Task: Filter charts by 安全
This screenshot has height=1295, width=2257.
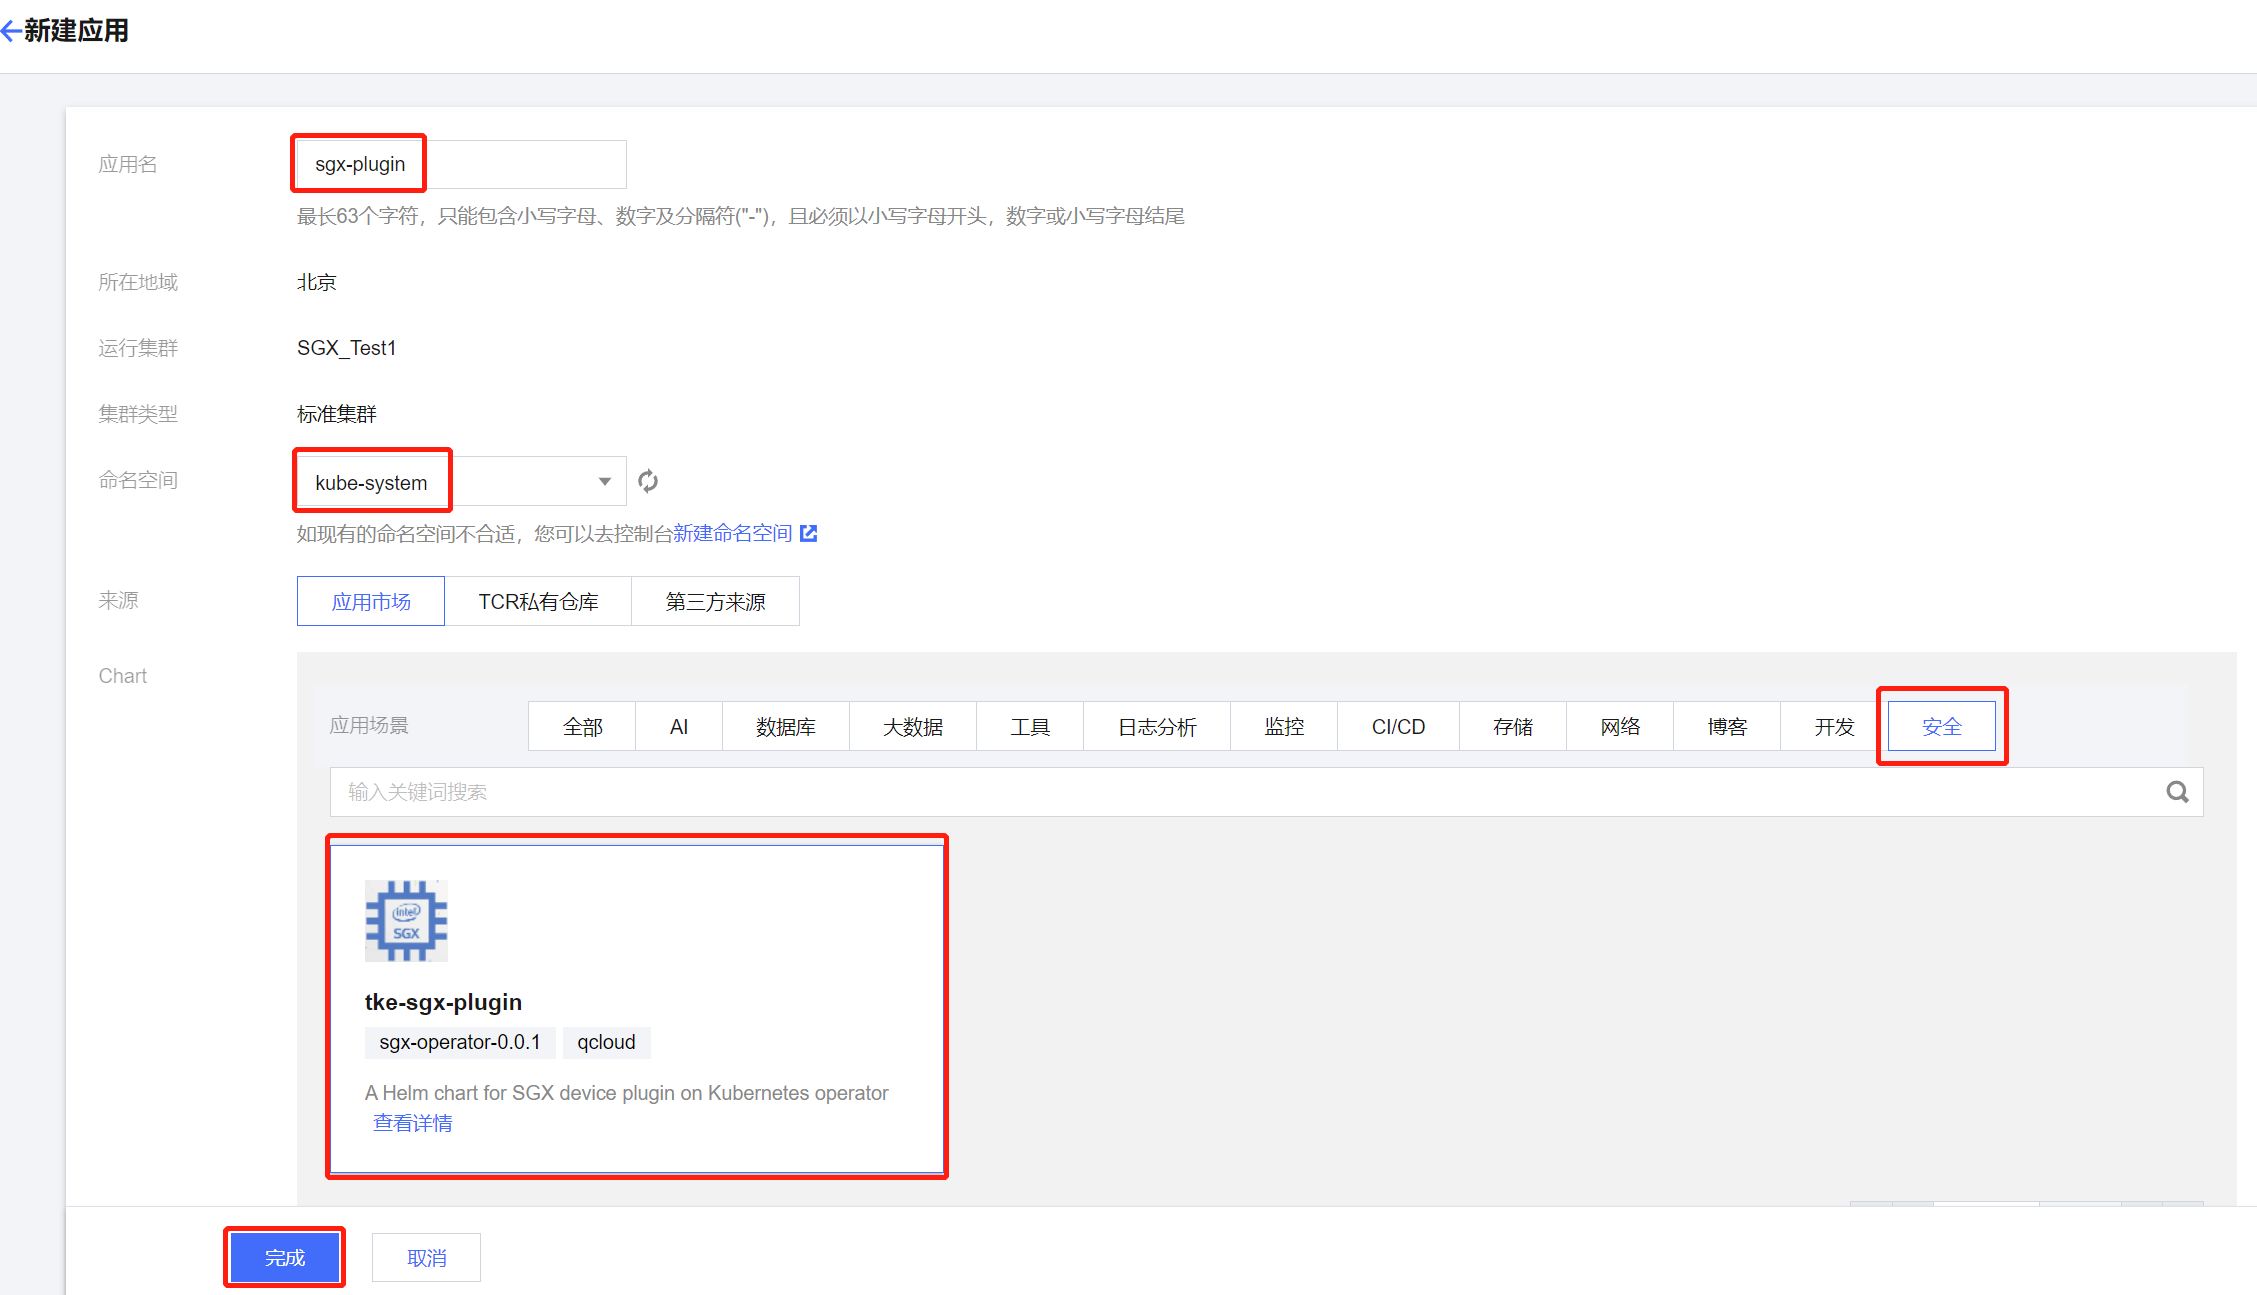Action: 1942,727
